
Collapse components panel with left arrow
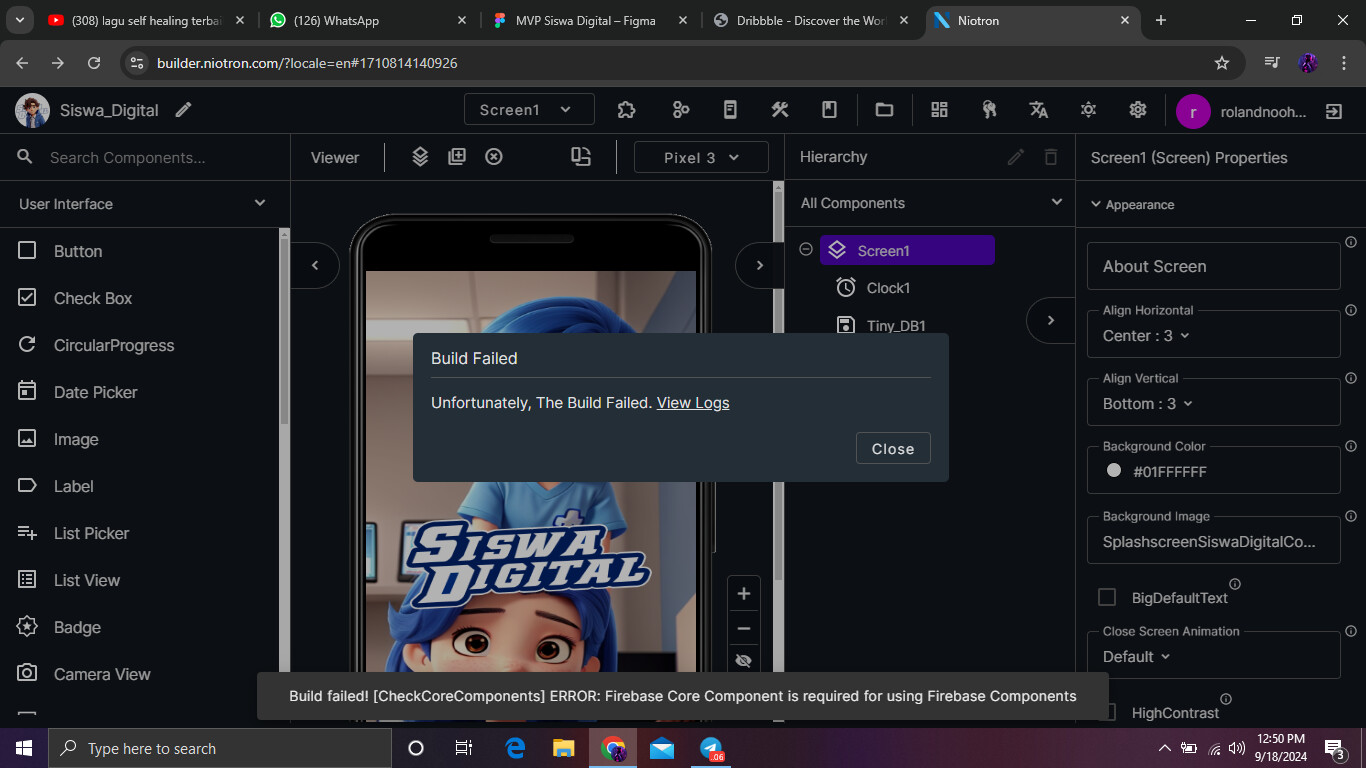pos(315,265)
